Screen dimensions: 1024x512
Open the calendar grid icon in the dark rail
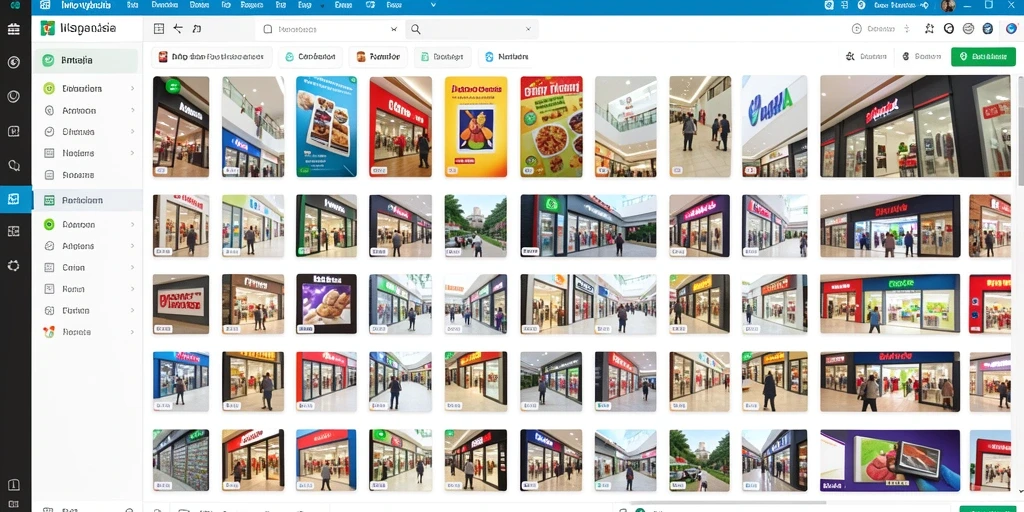click(x=14, y=29)
